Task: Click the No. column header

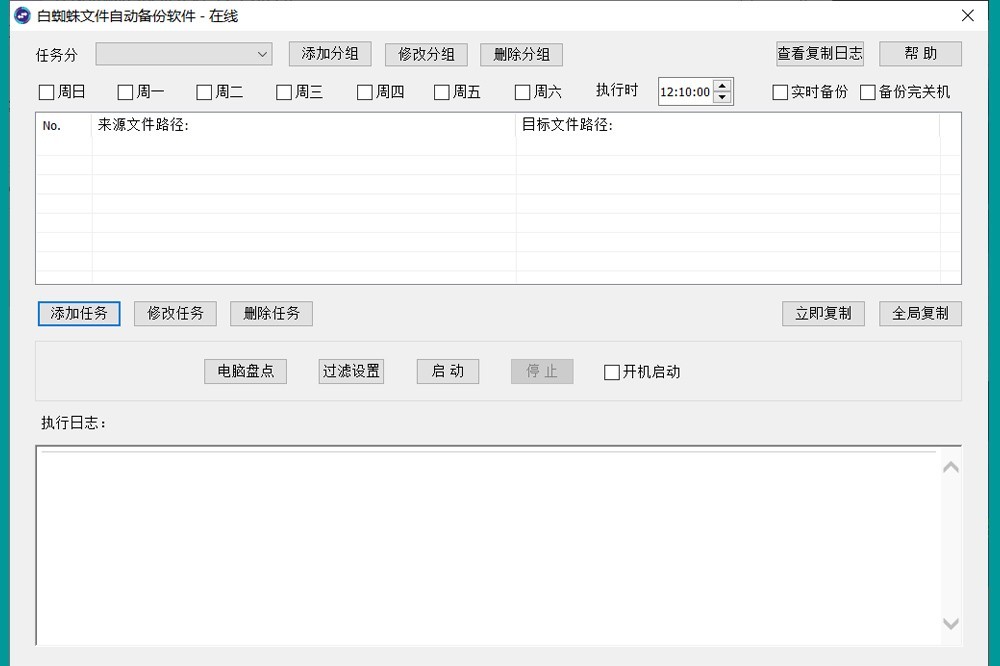Action: click(x=64, y=125)
